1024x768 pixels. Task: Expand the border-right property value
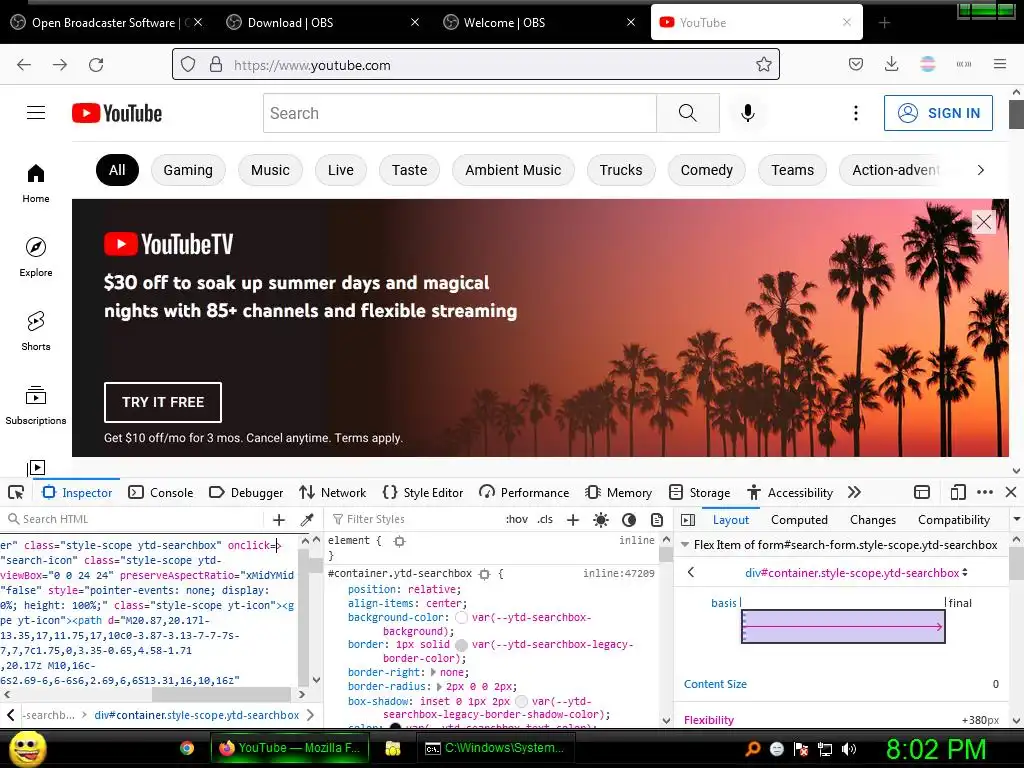tap(433, 672)
